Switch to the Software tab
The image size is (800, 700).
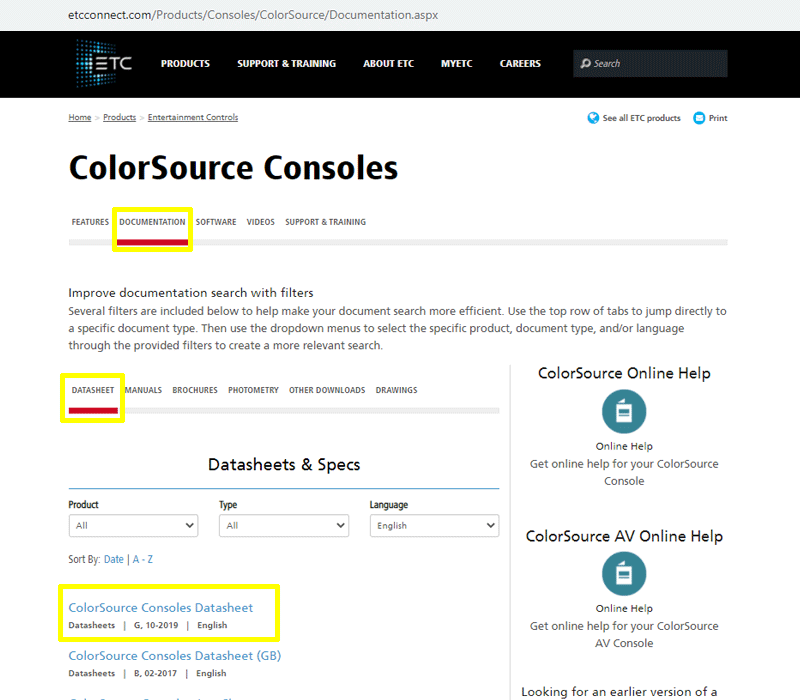[216, 222]
